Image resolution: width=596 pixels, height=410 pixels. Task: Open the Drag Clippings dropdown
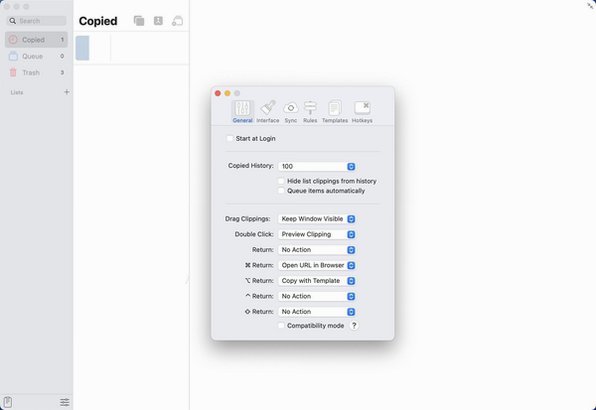click(x=317, y=219)
